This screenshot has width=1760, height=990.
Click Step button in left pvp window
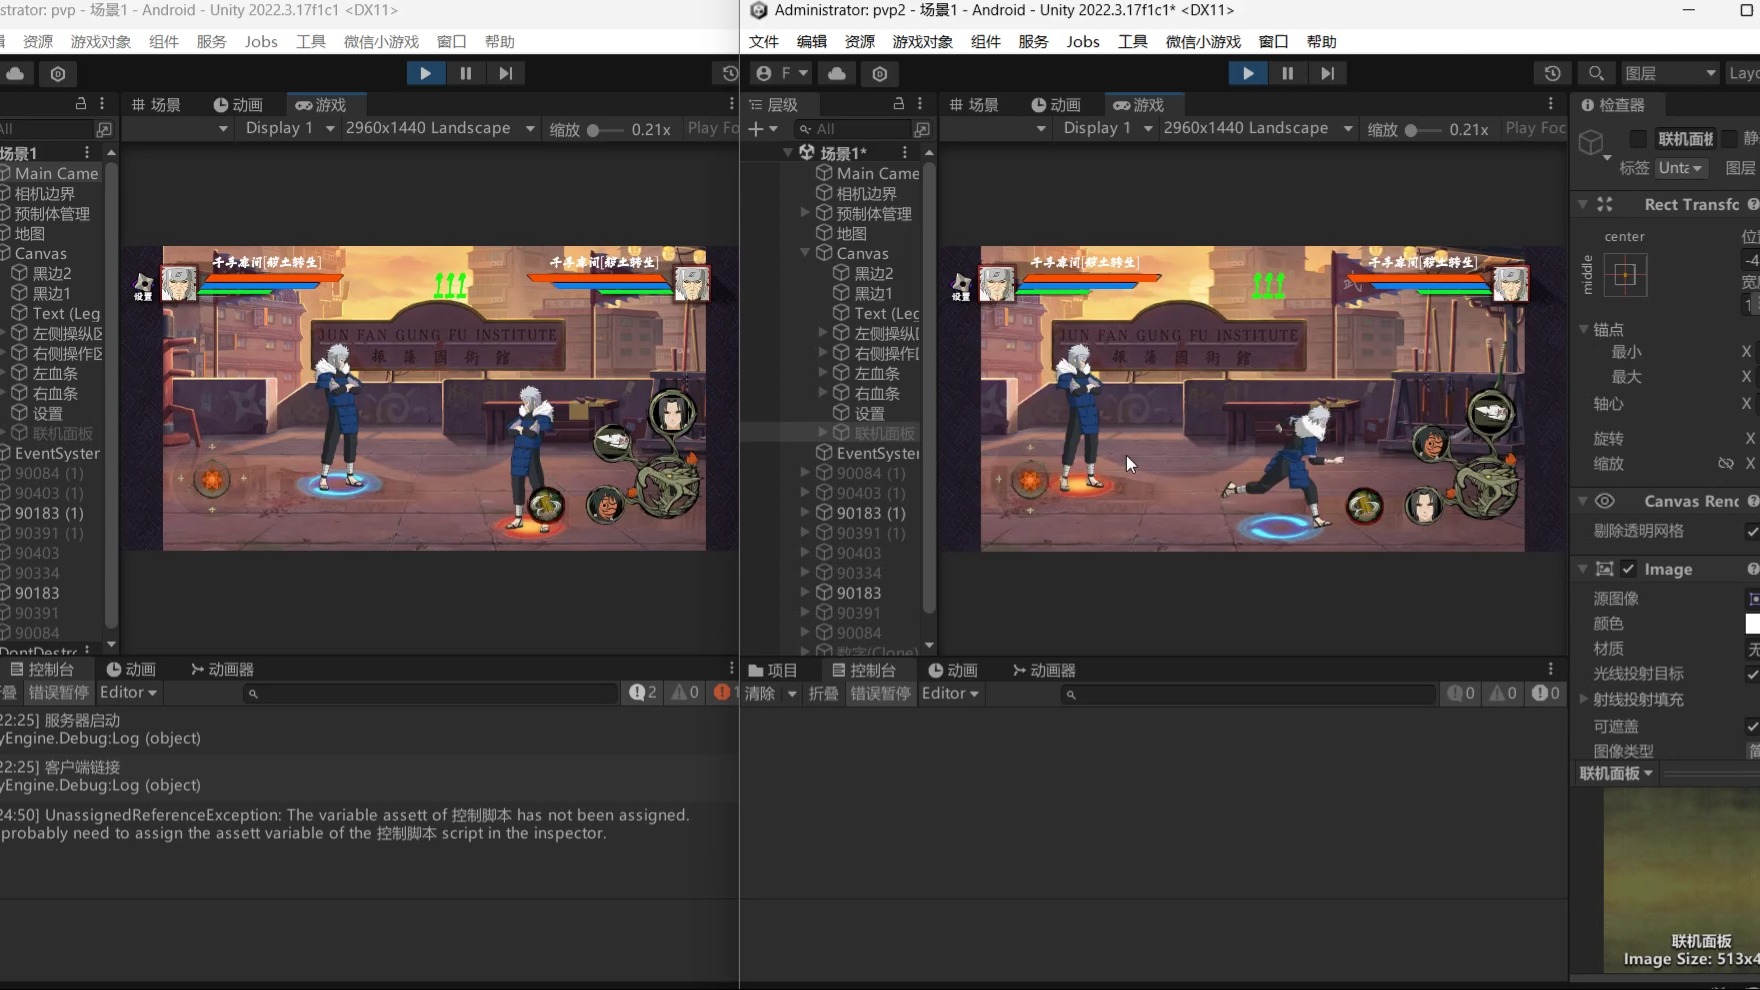505,73
